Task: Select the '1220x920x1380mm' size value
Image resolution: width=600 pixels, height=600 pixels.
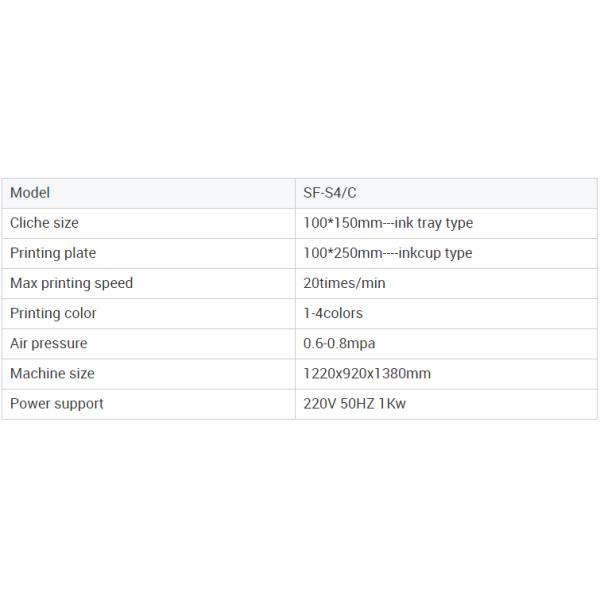Action: tap(367, 373)
